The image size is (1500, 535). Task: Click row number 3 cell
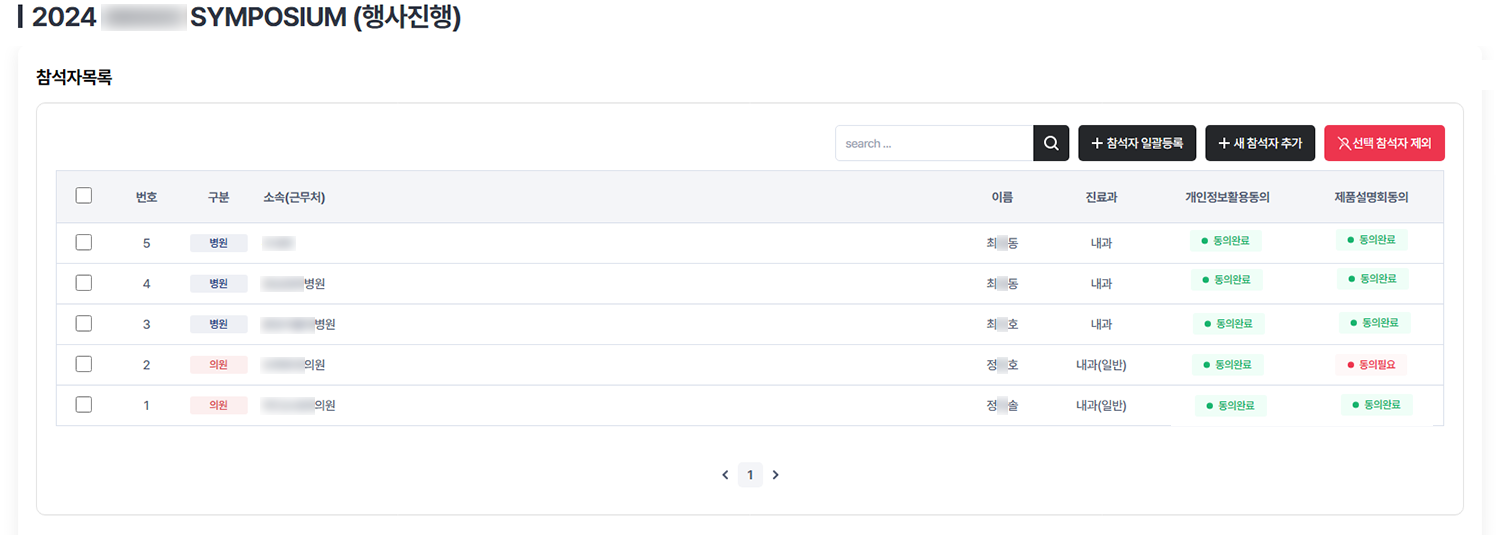tap(146, 325)
